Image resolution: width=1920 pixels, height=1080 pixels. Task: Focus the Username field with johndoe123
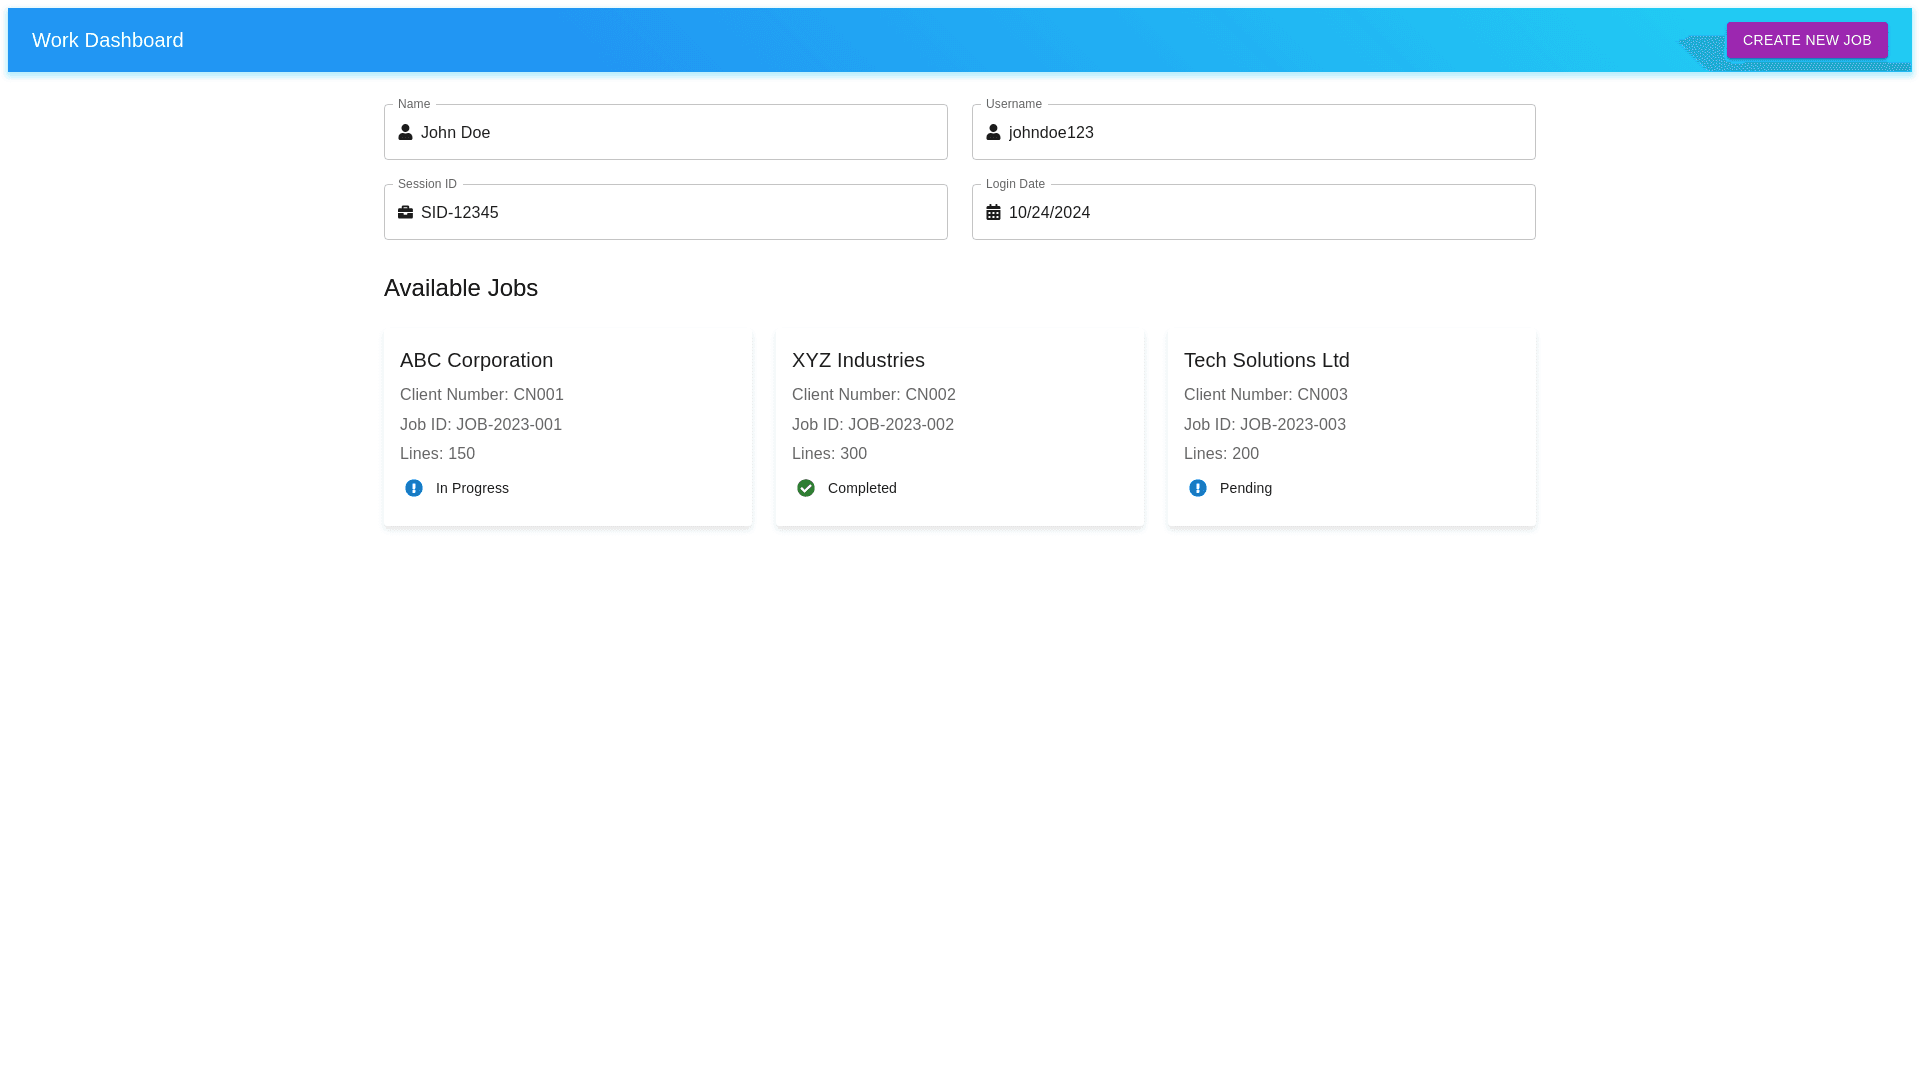point(1268,133)
